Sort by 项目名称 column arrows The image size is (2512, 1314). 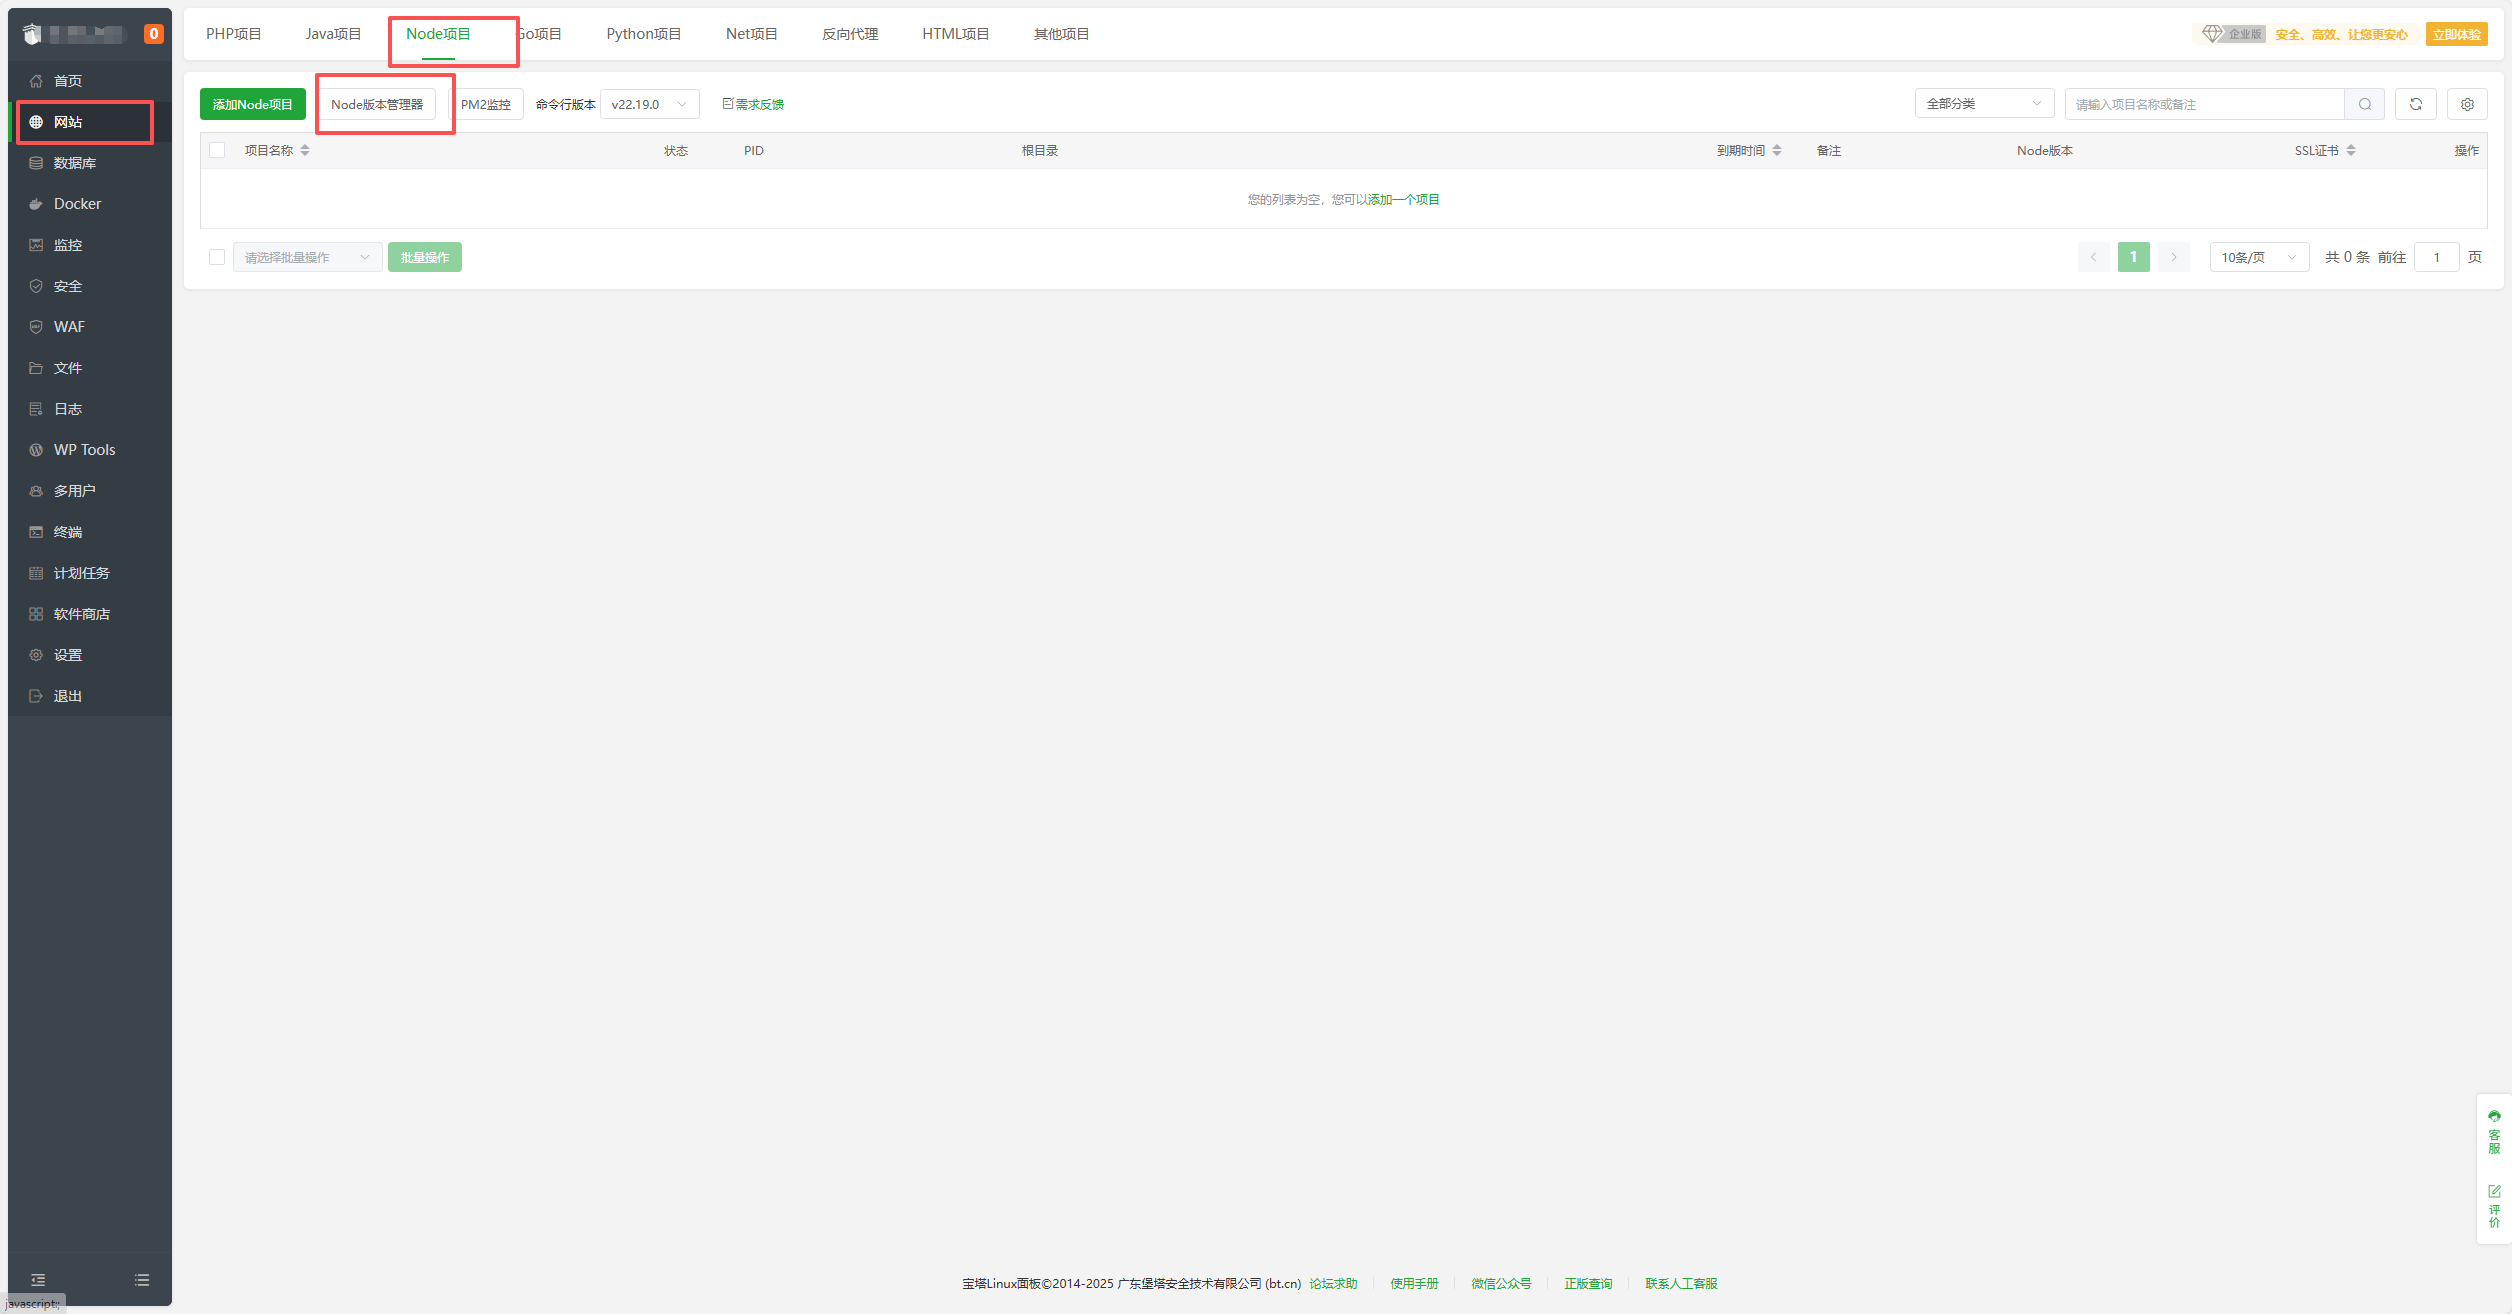coord(305,151)
